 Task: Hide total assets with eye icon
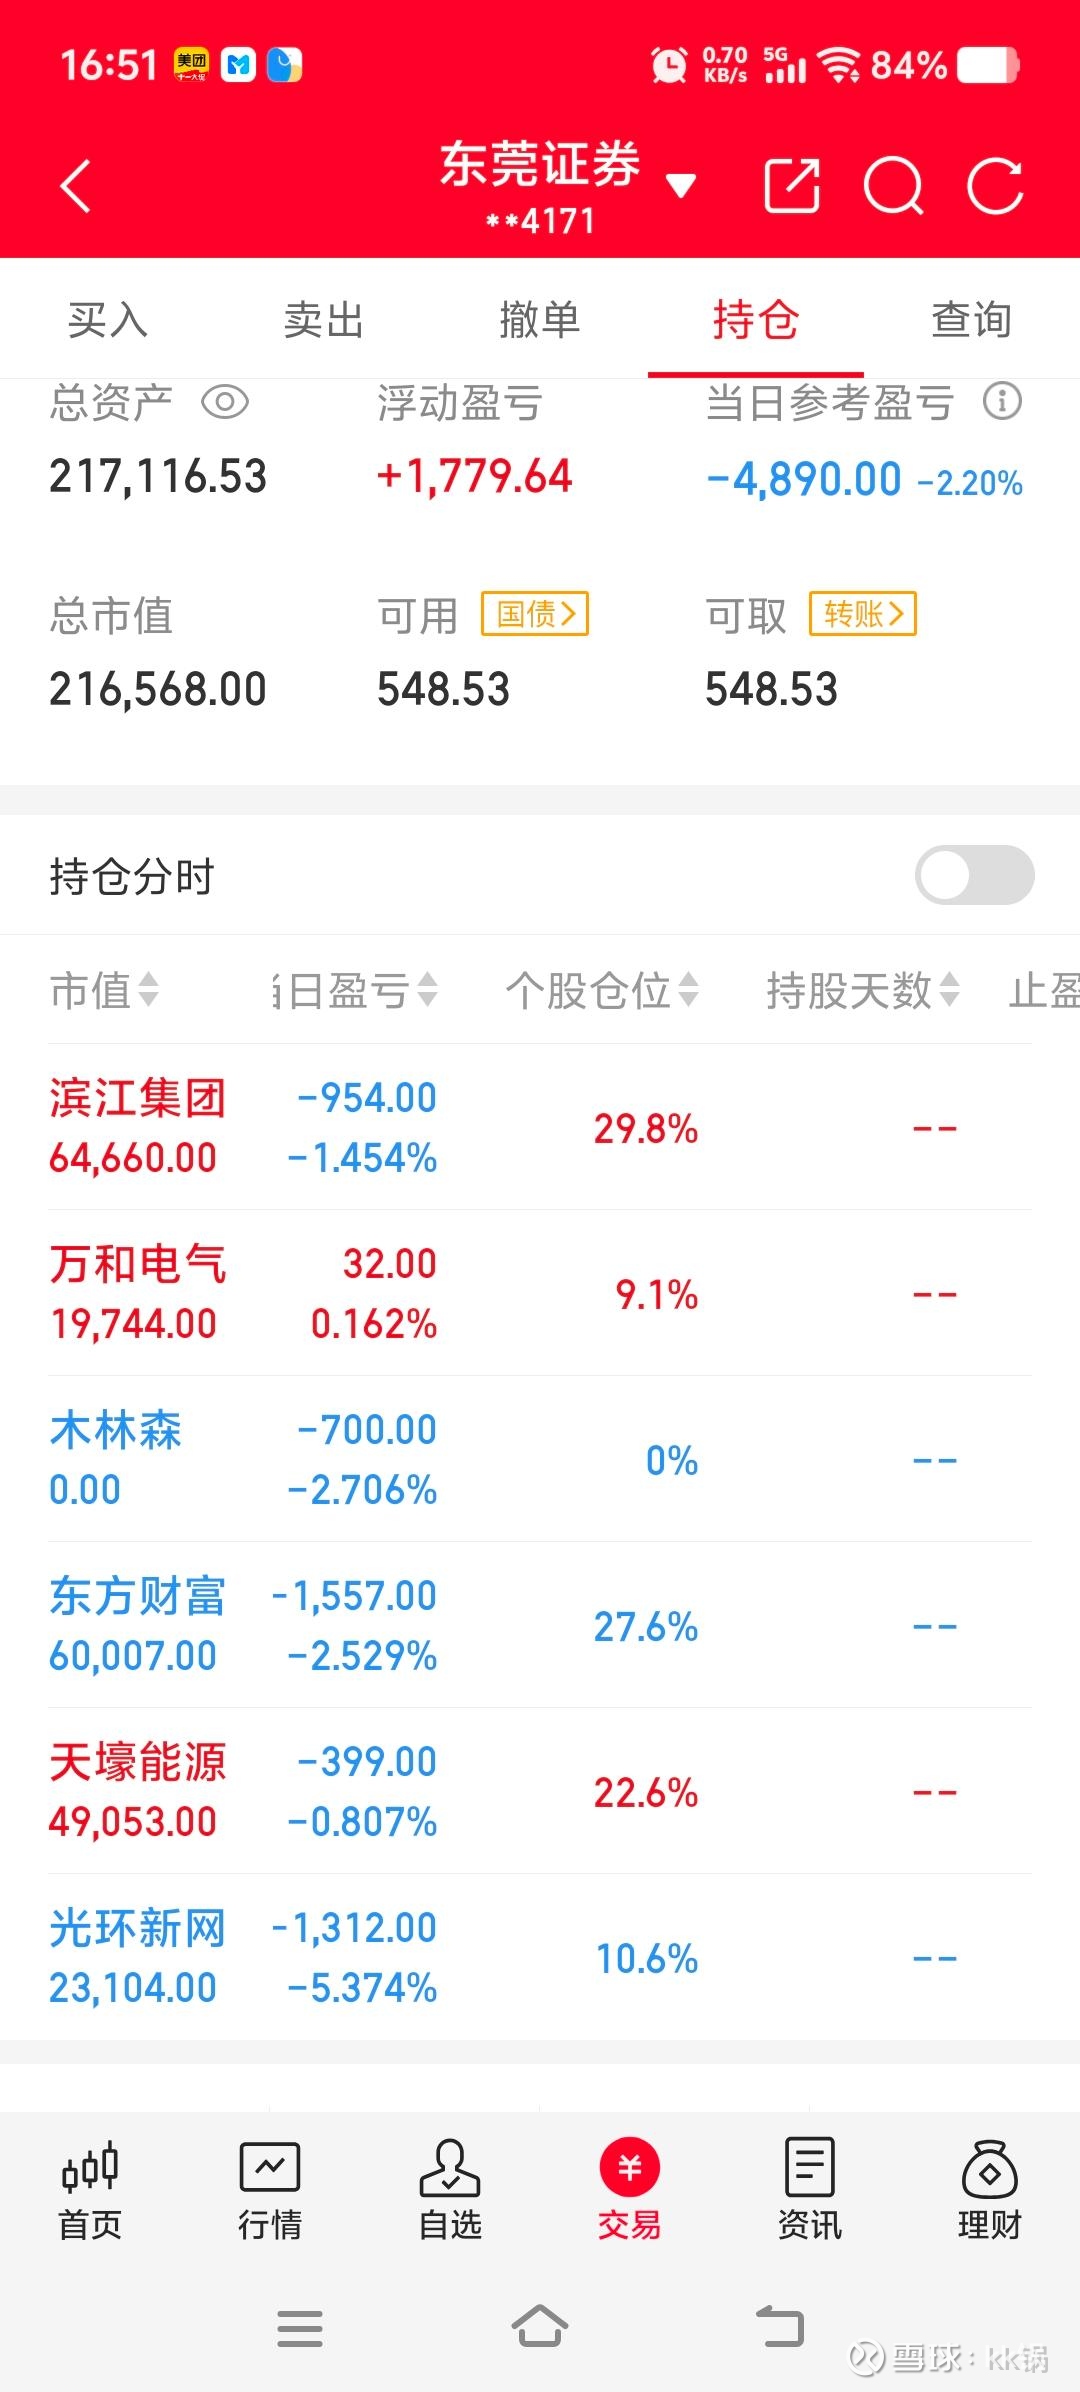225,402
